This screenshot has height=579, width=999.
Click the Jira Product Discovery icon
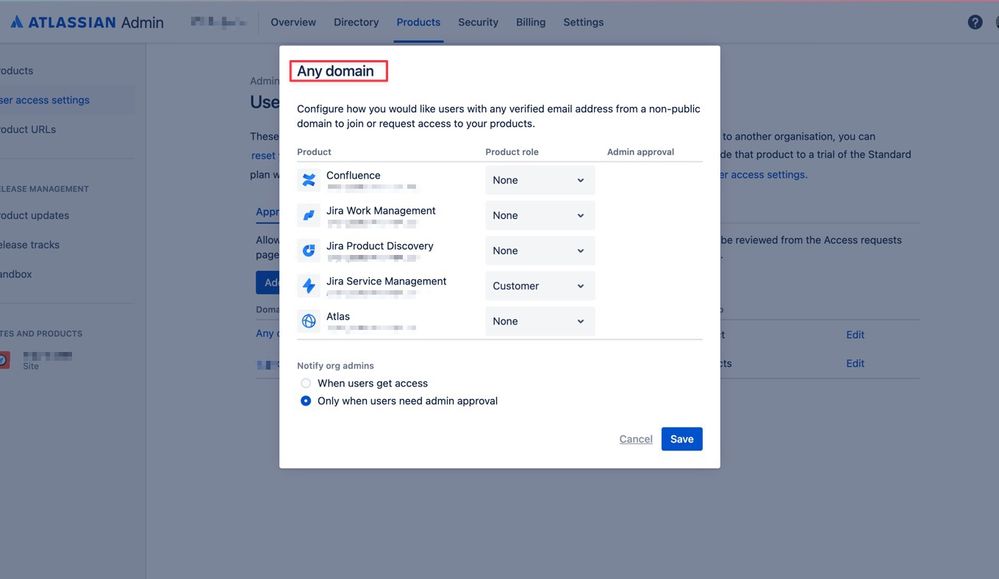point(309,250)
